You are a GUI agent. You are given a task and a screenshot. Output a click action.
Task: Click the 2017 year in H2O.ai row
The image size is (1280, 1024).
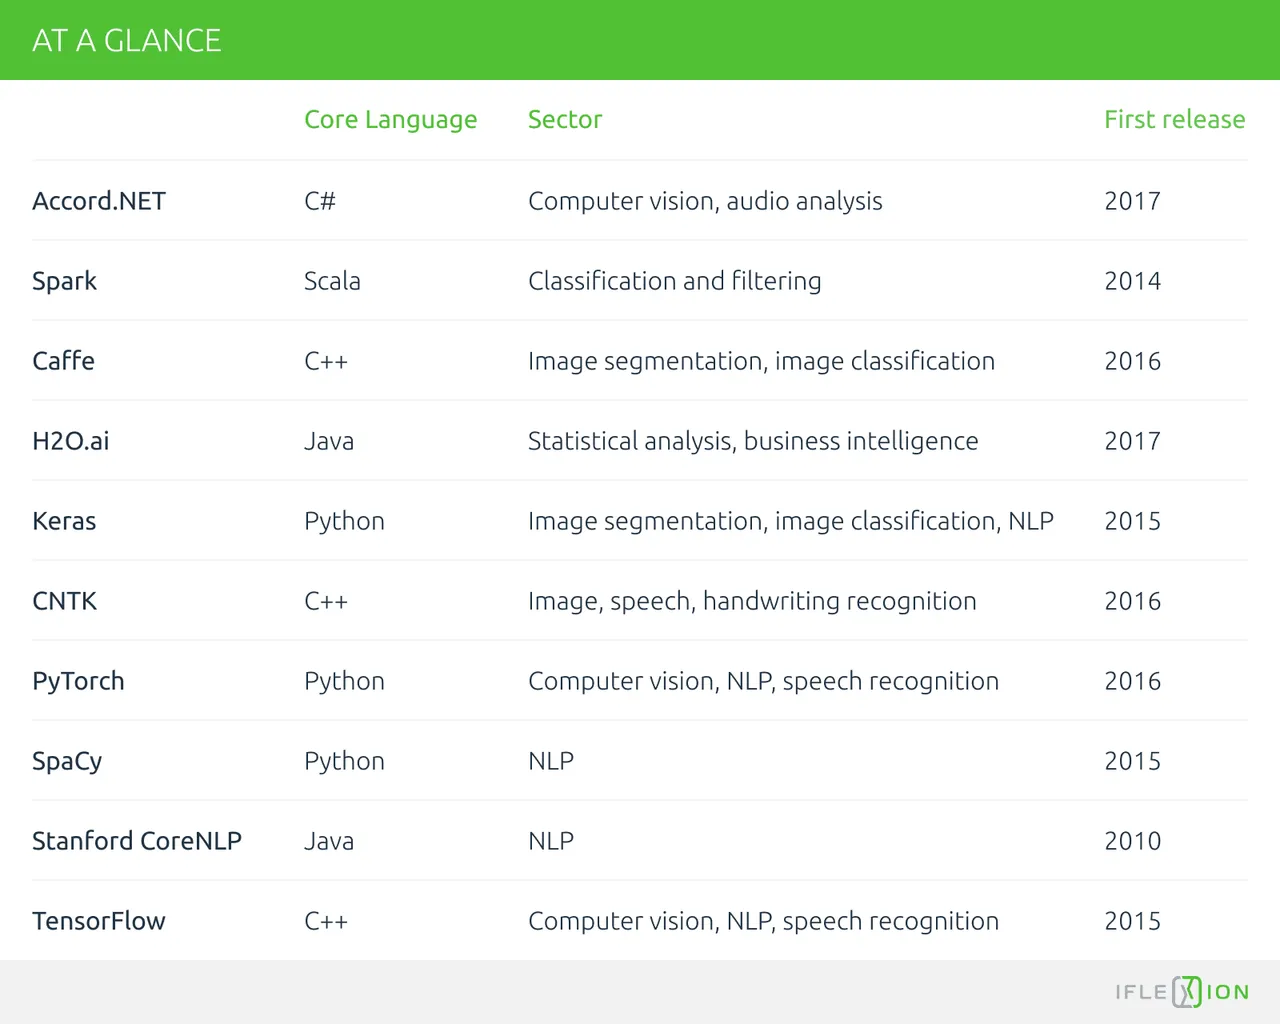tap(1133, 441)
